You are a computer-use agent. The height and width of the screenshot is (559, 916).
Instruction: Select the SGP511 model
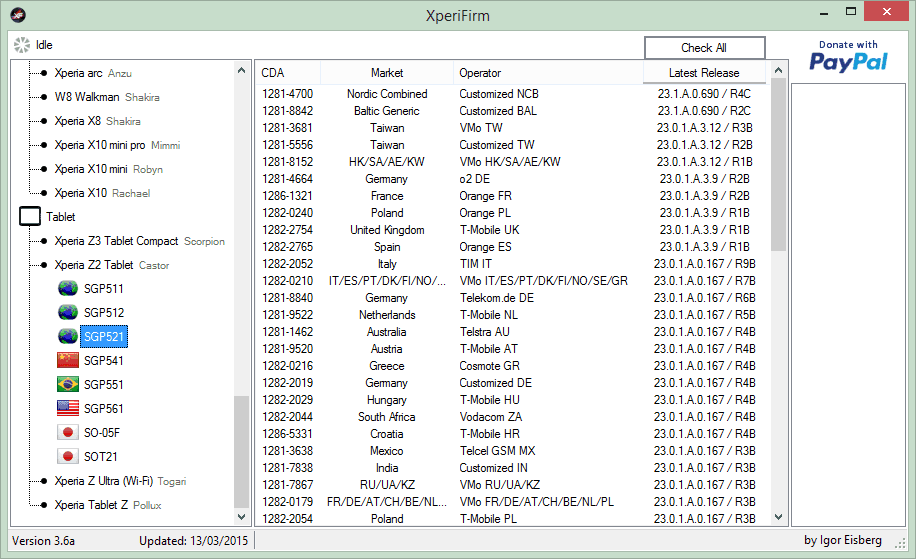(103, 289)
